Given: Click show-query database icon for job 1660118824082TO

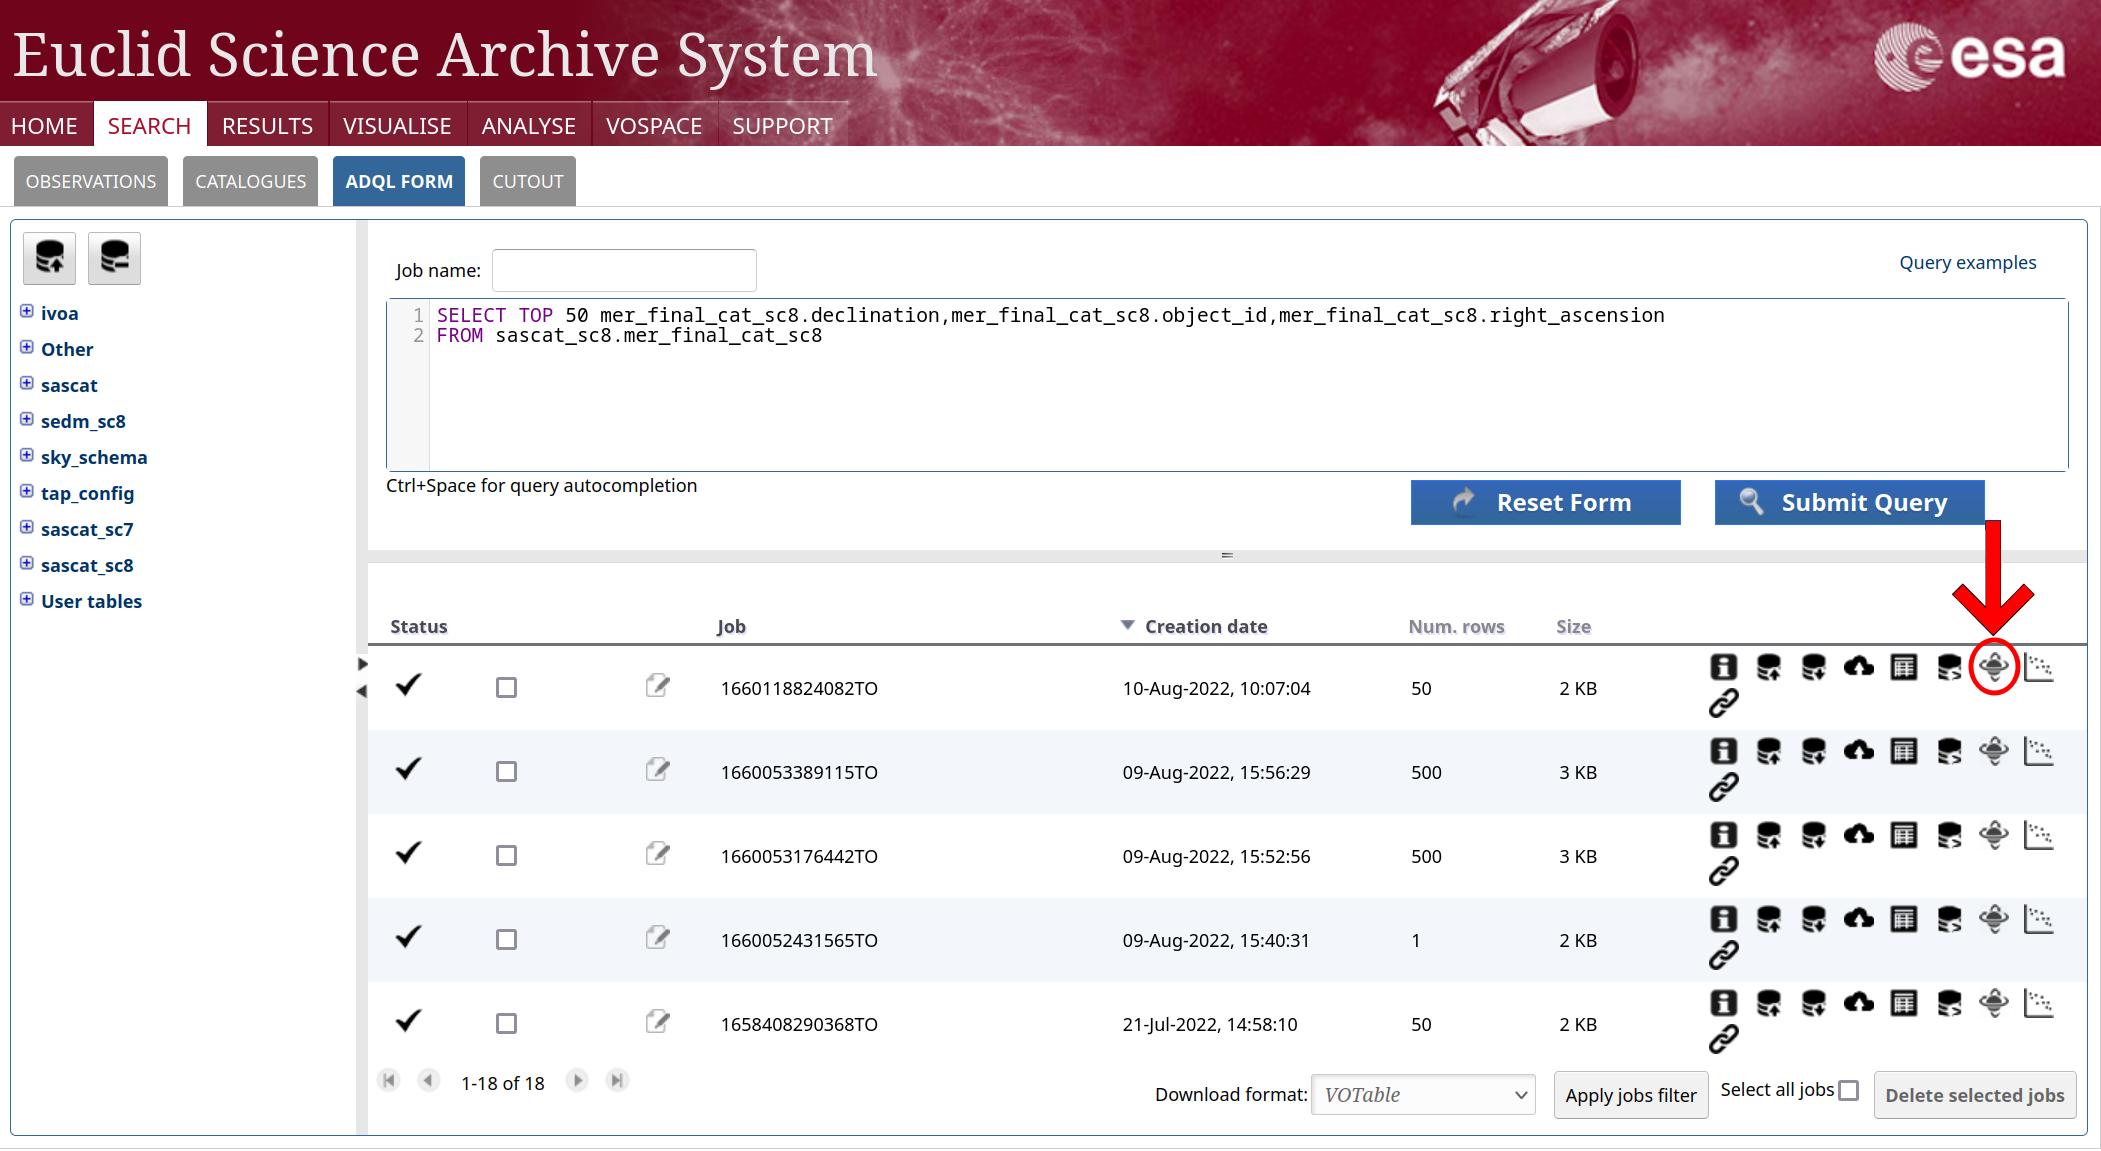Looking at the screenshot, I should 1949,667.
